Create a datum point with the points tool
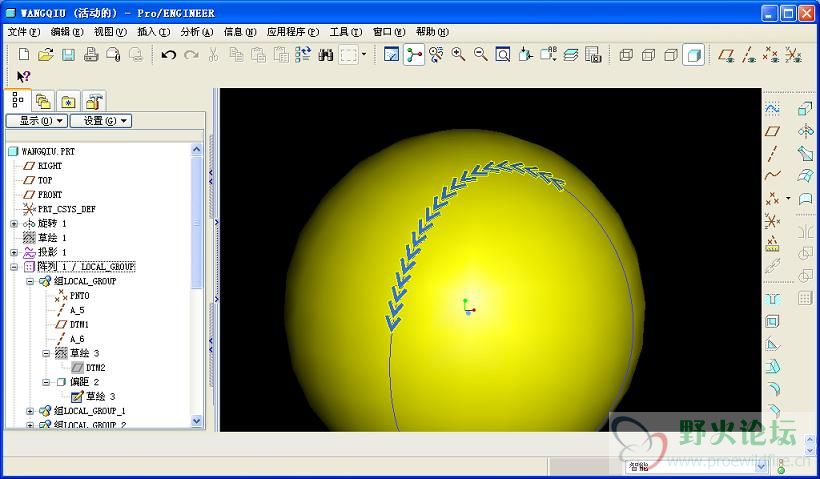Image resolution: width=820 pixels, height=479 pixels. click(x=772, y=199)
